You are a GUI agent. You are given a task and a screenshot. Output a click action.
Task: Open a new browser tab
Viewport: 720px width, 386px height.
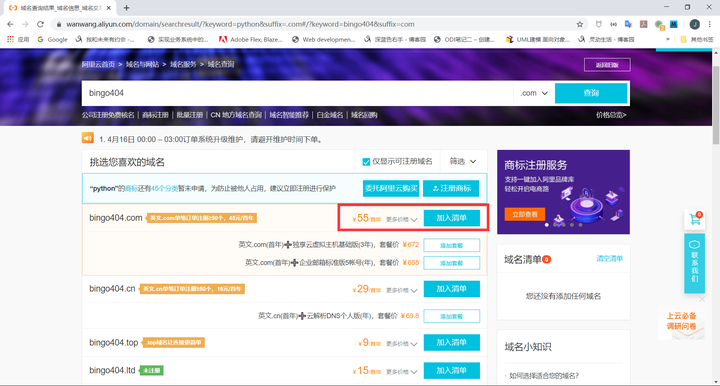(x=126, y=8)
